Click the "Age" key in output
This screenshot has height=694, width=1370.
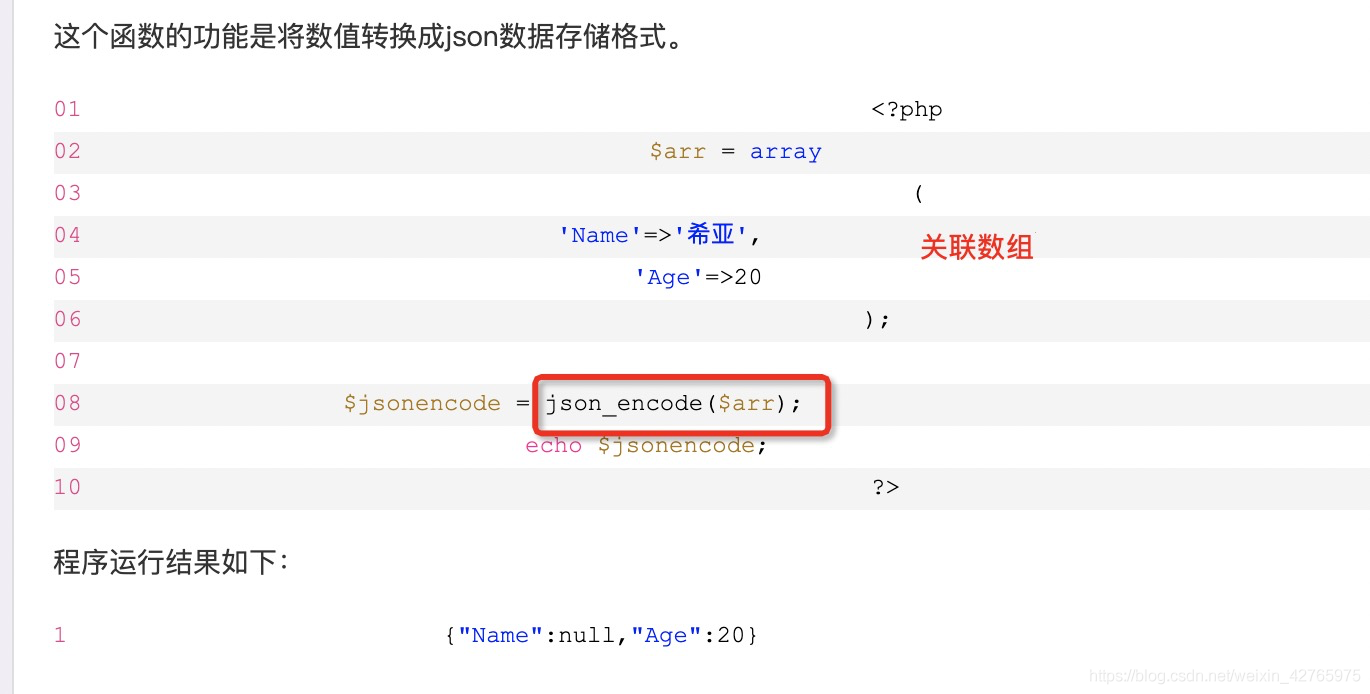point(665,635)
